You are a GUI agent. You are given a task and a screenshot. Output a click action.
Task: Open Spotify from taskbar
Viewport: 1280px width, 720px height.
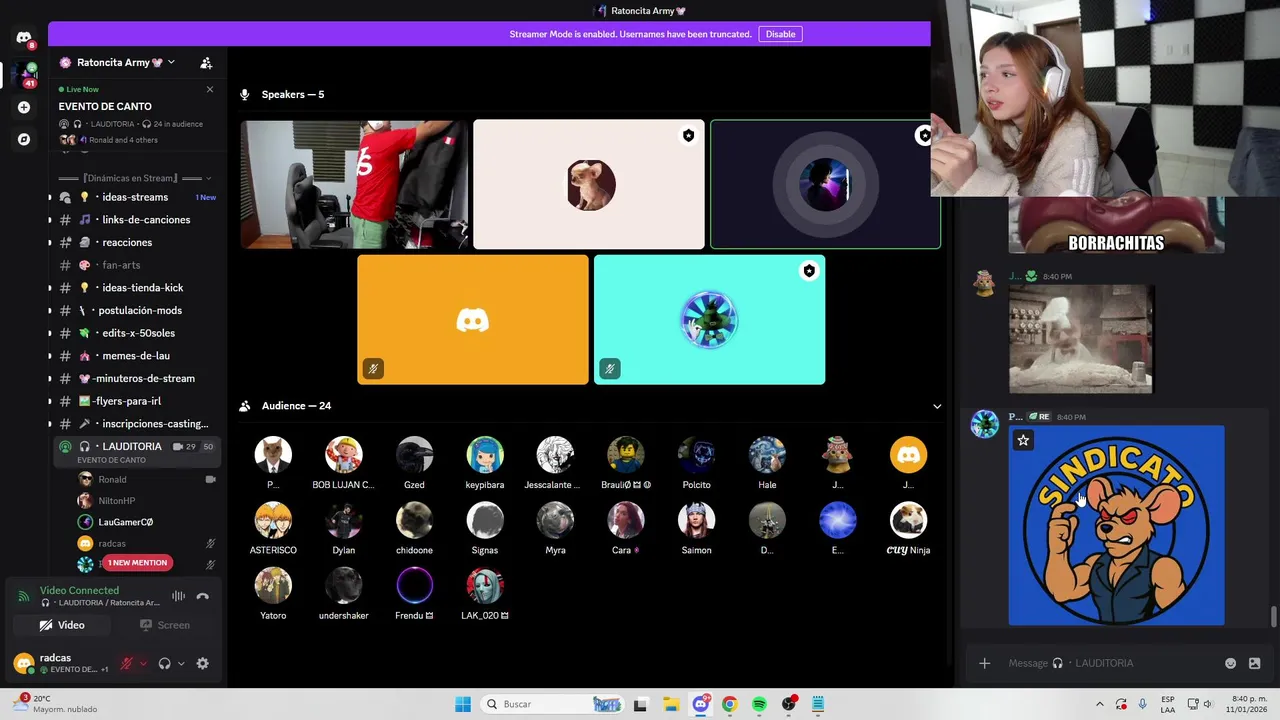(759, 704)
